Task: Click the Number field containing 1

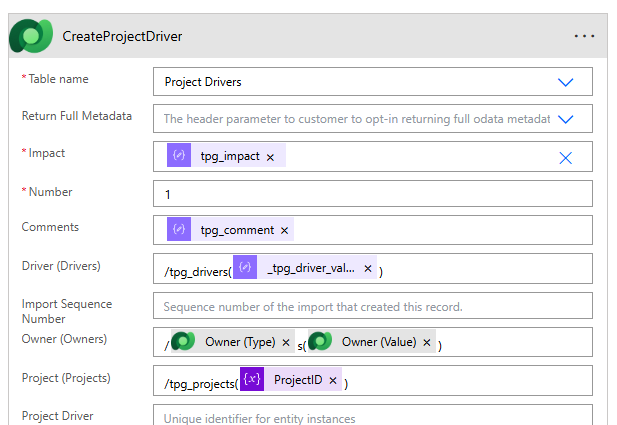Action: click(x=373, y=194)
